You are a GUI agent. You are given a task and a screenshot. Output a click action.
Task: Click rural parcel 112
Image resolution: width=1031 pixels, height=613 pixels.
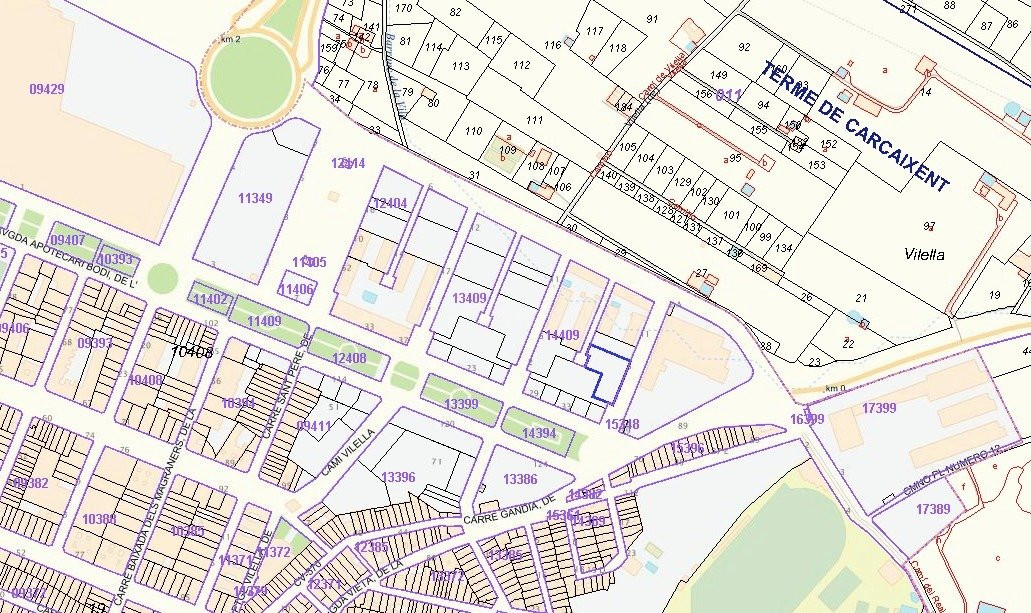pyautogui.click(x=521, y=64)
